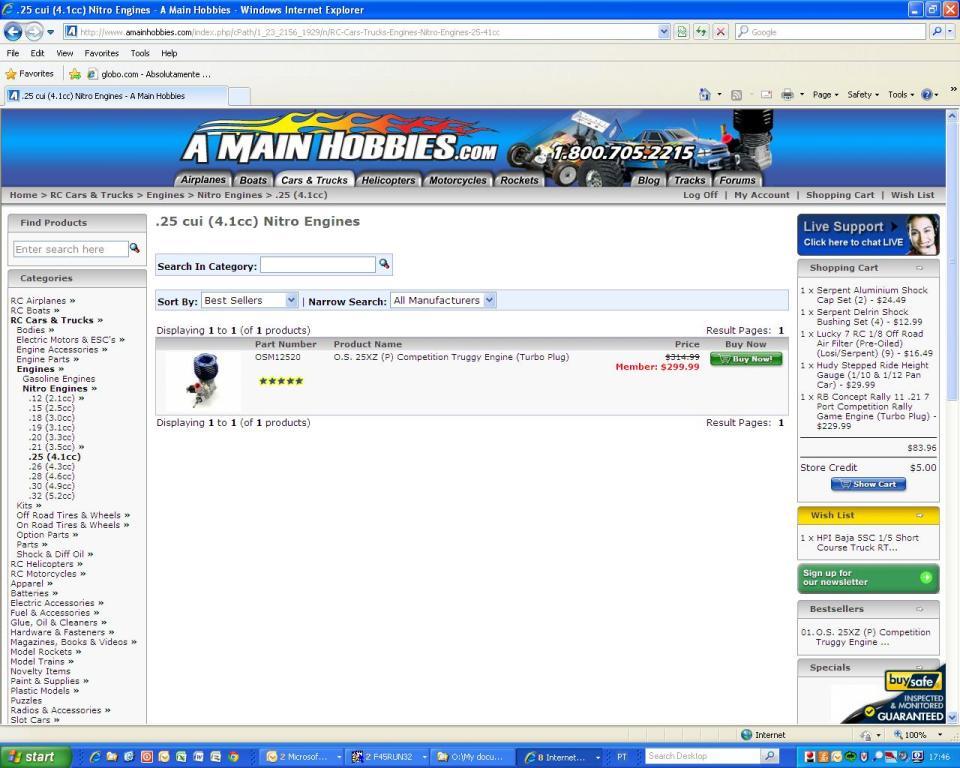Click the Search In Category text field
Screen dimensions: 960x768
pyautogui.click(x=318, y=265)
